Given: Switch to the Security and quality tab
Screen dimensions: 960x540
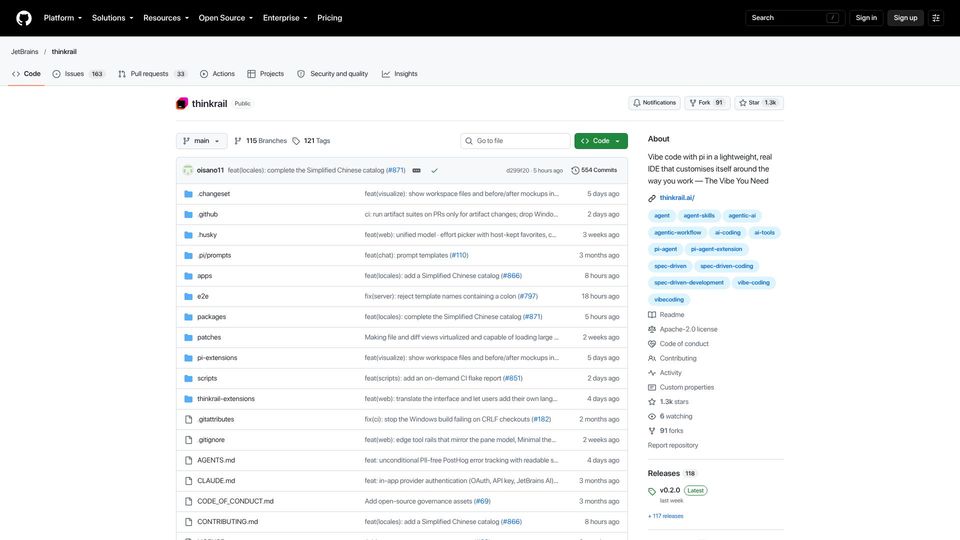Looking at the screenshot, I should point(332,74).
